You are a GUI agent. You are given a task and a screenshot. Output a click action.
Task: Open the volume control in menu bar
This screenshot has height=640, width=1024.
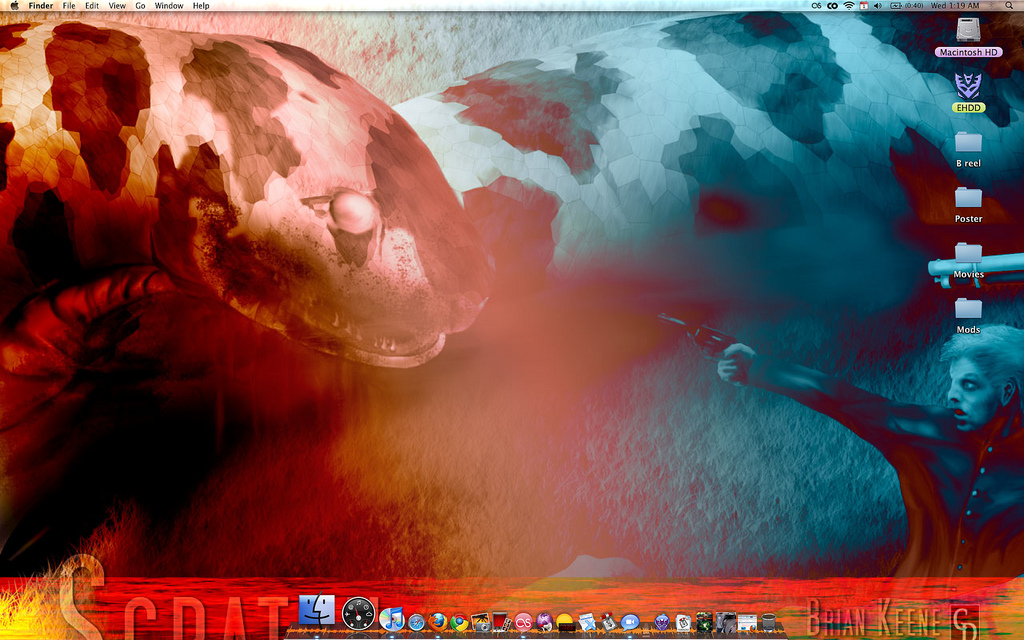click(877, 5)
